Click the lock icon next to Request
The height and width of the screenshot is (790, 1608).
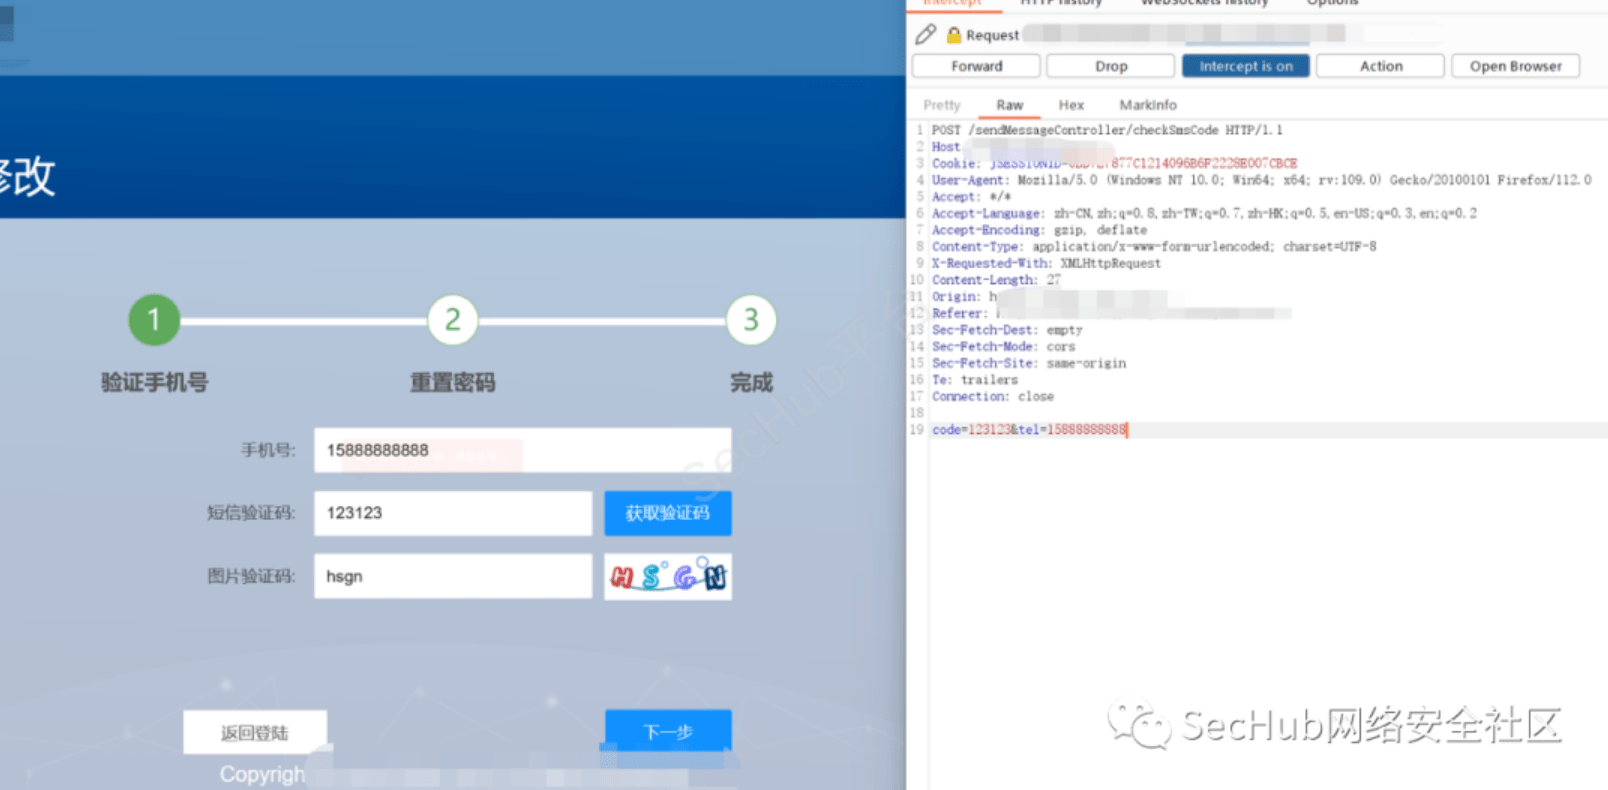954,35
